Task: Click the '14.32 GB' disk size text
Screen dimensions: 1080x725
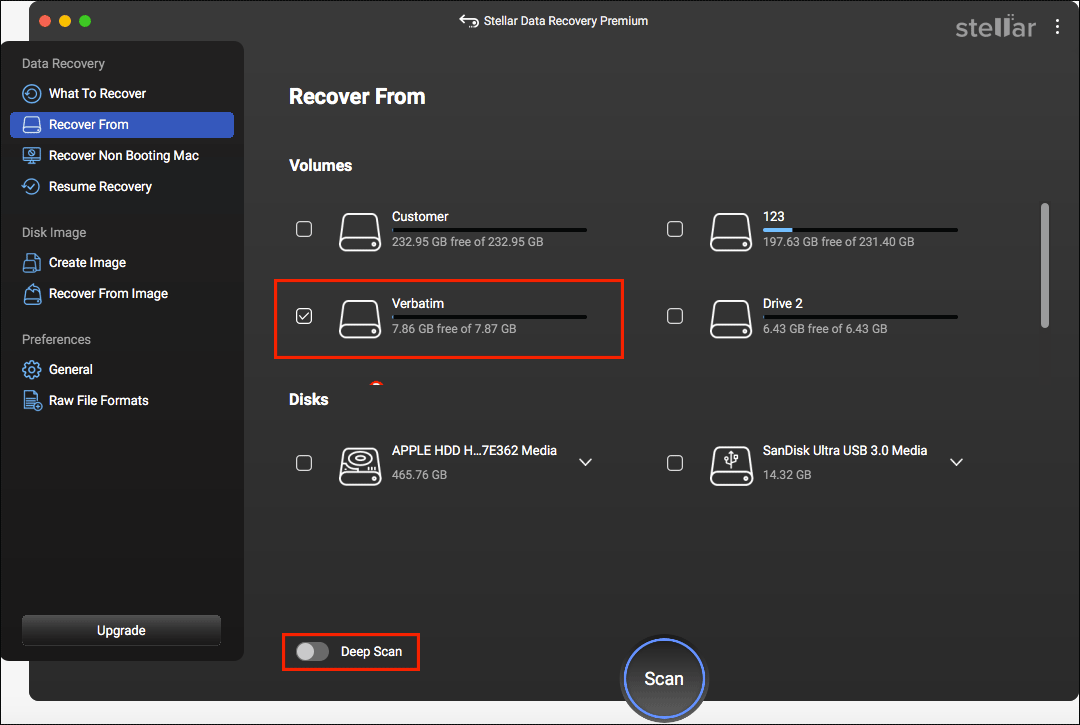Action: pos(787,475)
